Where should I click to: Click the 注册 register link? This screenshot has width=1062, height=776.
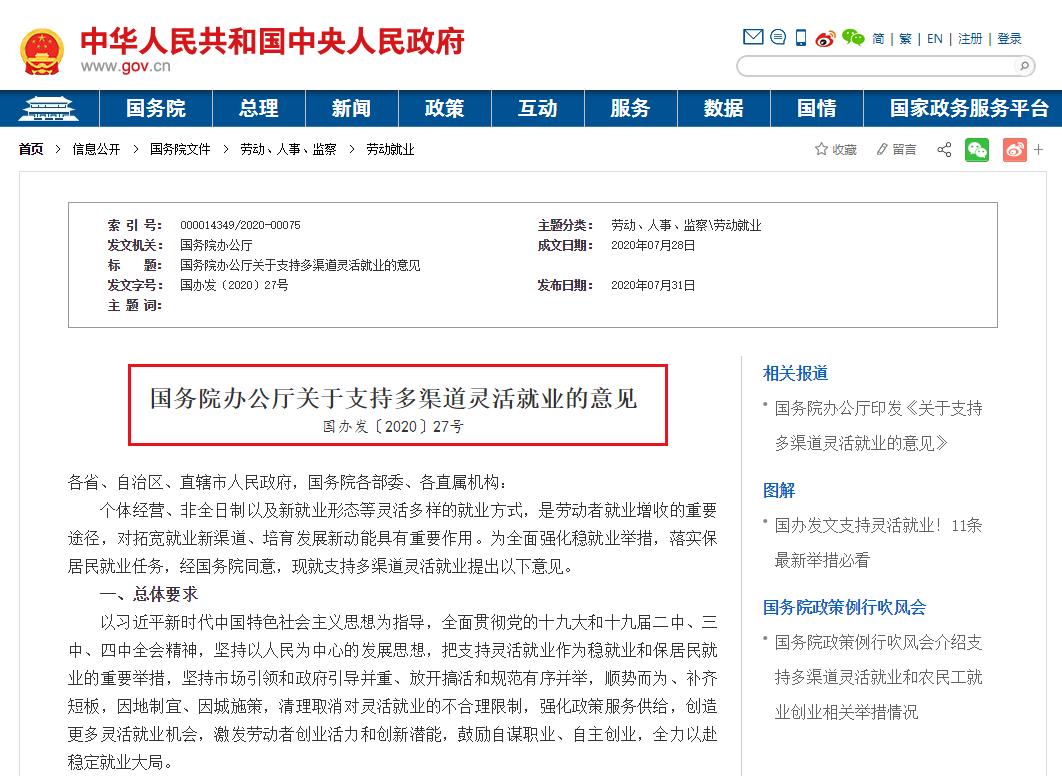(970, 39)
